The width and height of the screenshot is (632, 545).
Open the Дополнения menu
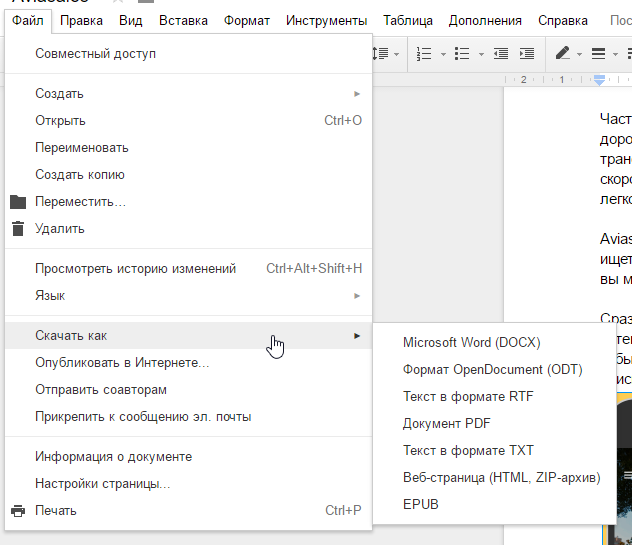(x=485, y=20)
